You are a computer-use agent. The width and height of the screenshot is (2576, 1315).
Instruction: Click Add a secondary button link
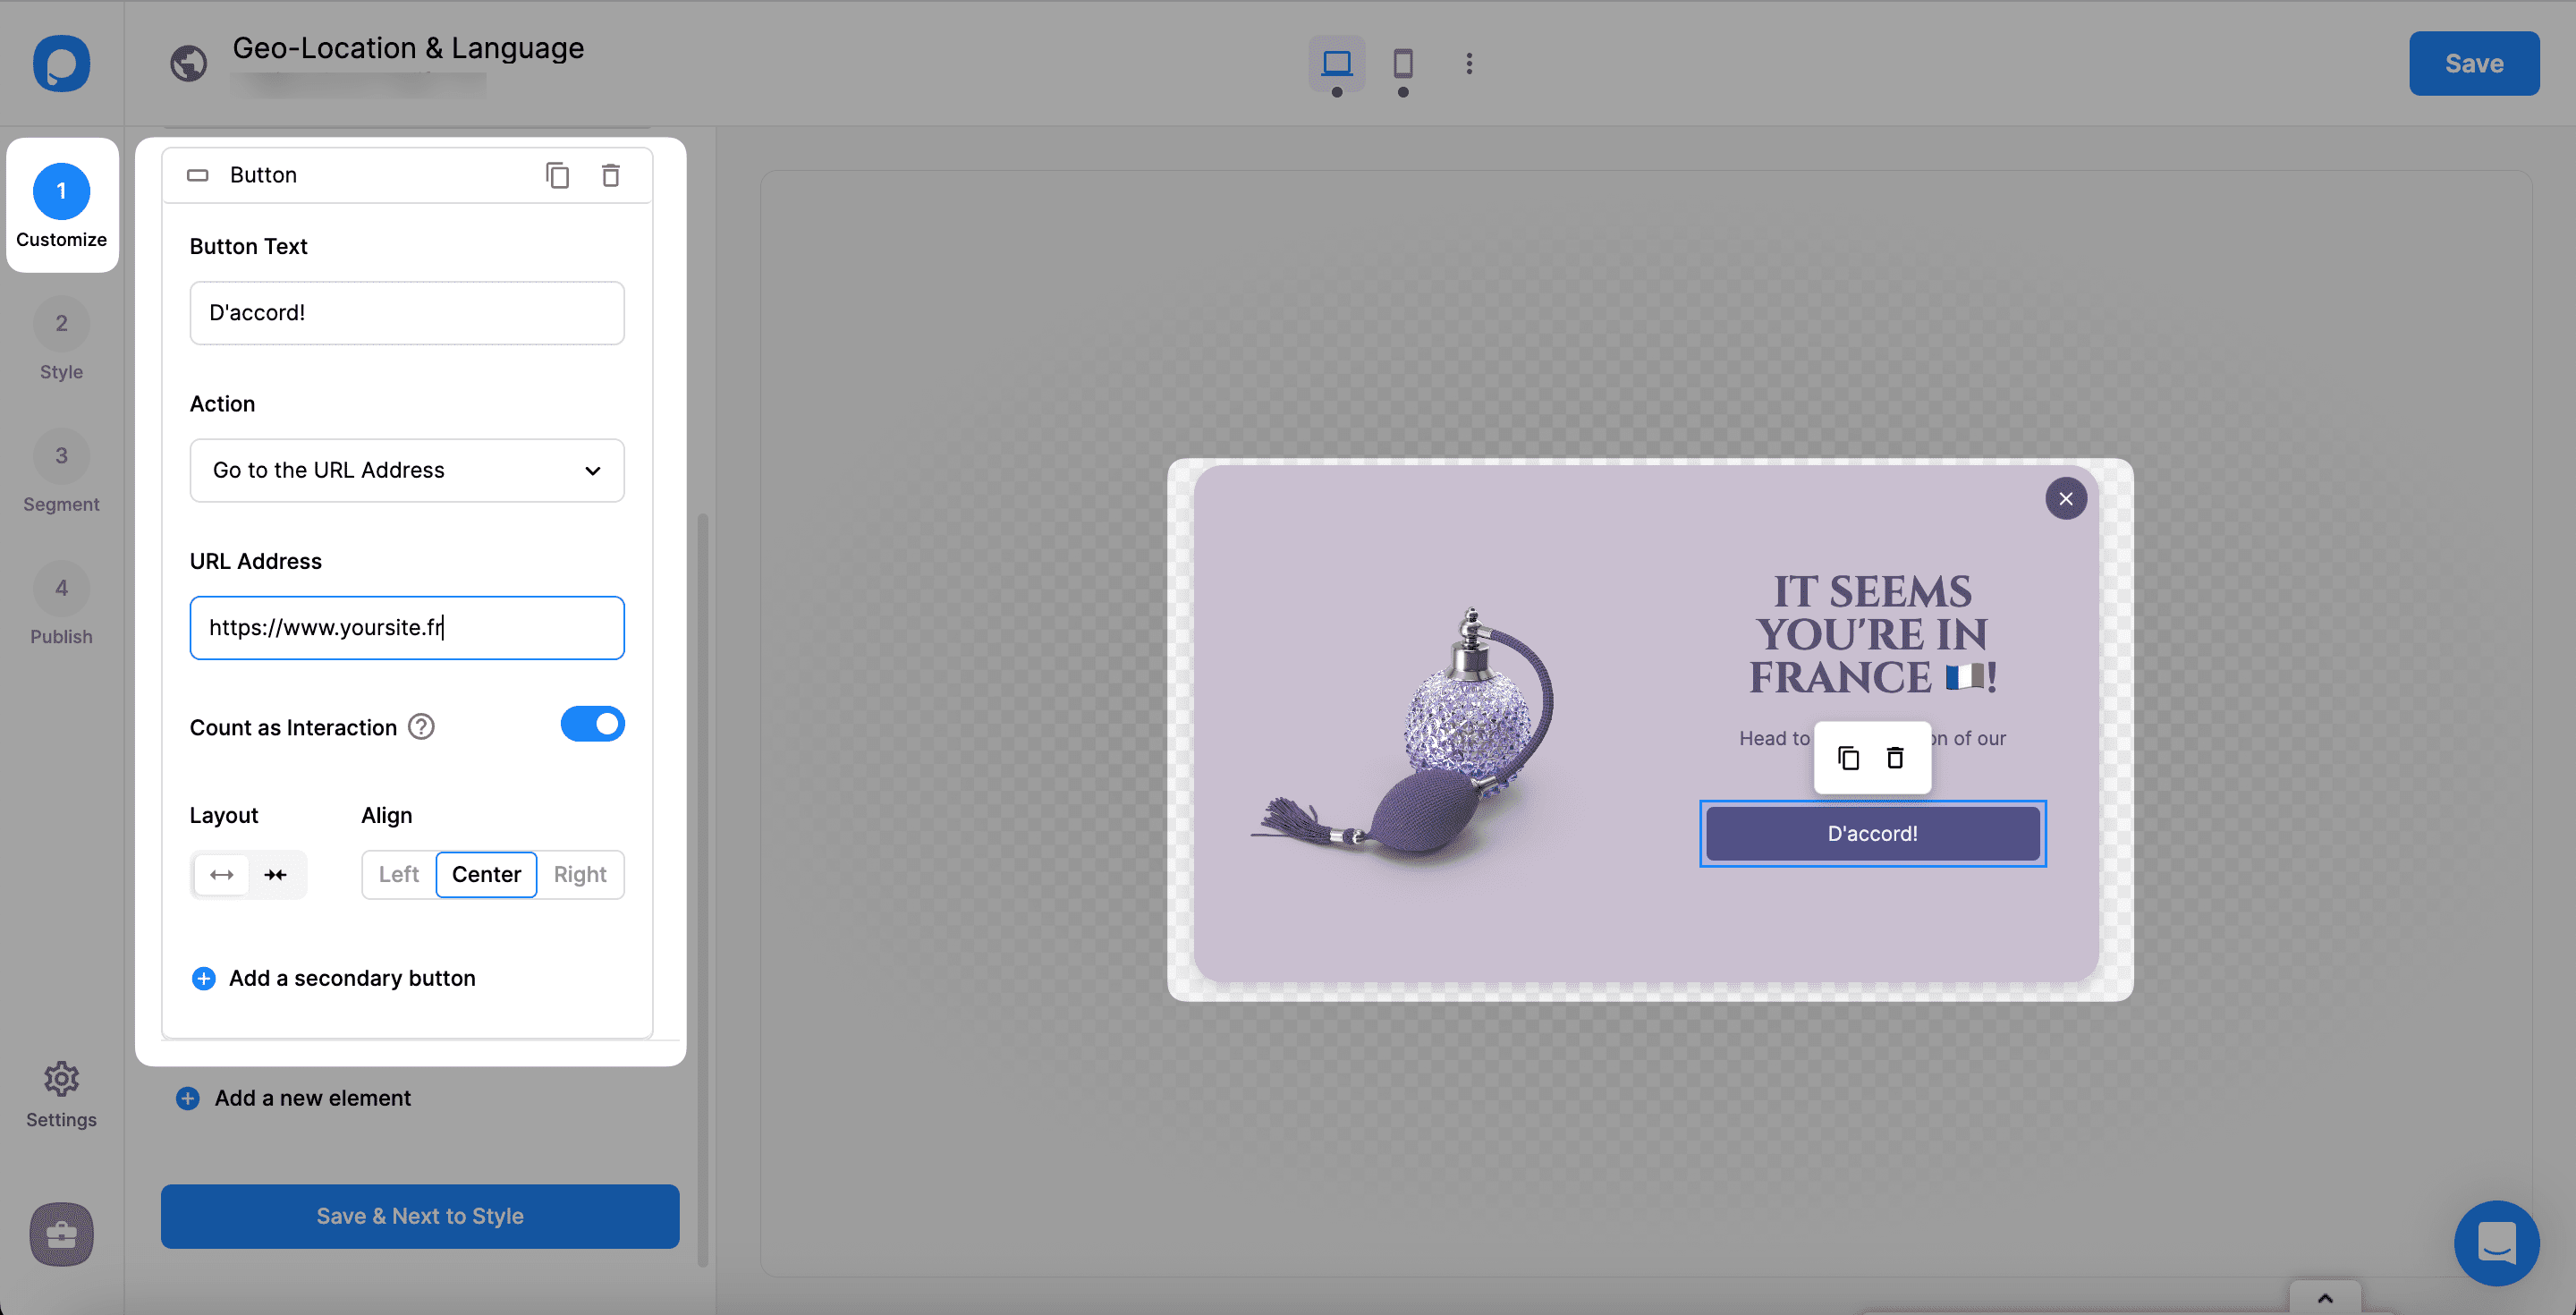tap(352, 978)
